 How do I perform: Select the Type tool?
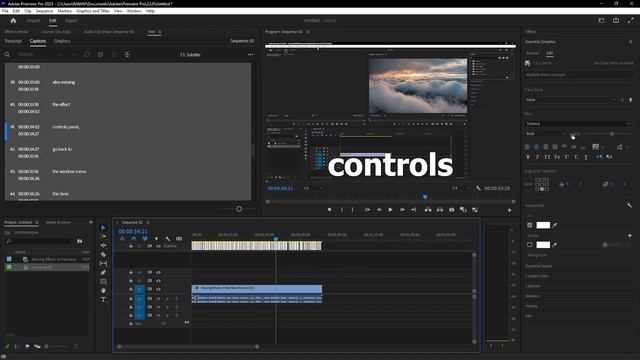click(103, 300)
